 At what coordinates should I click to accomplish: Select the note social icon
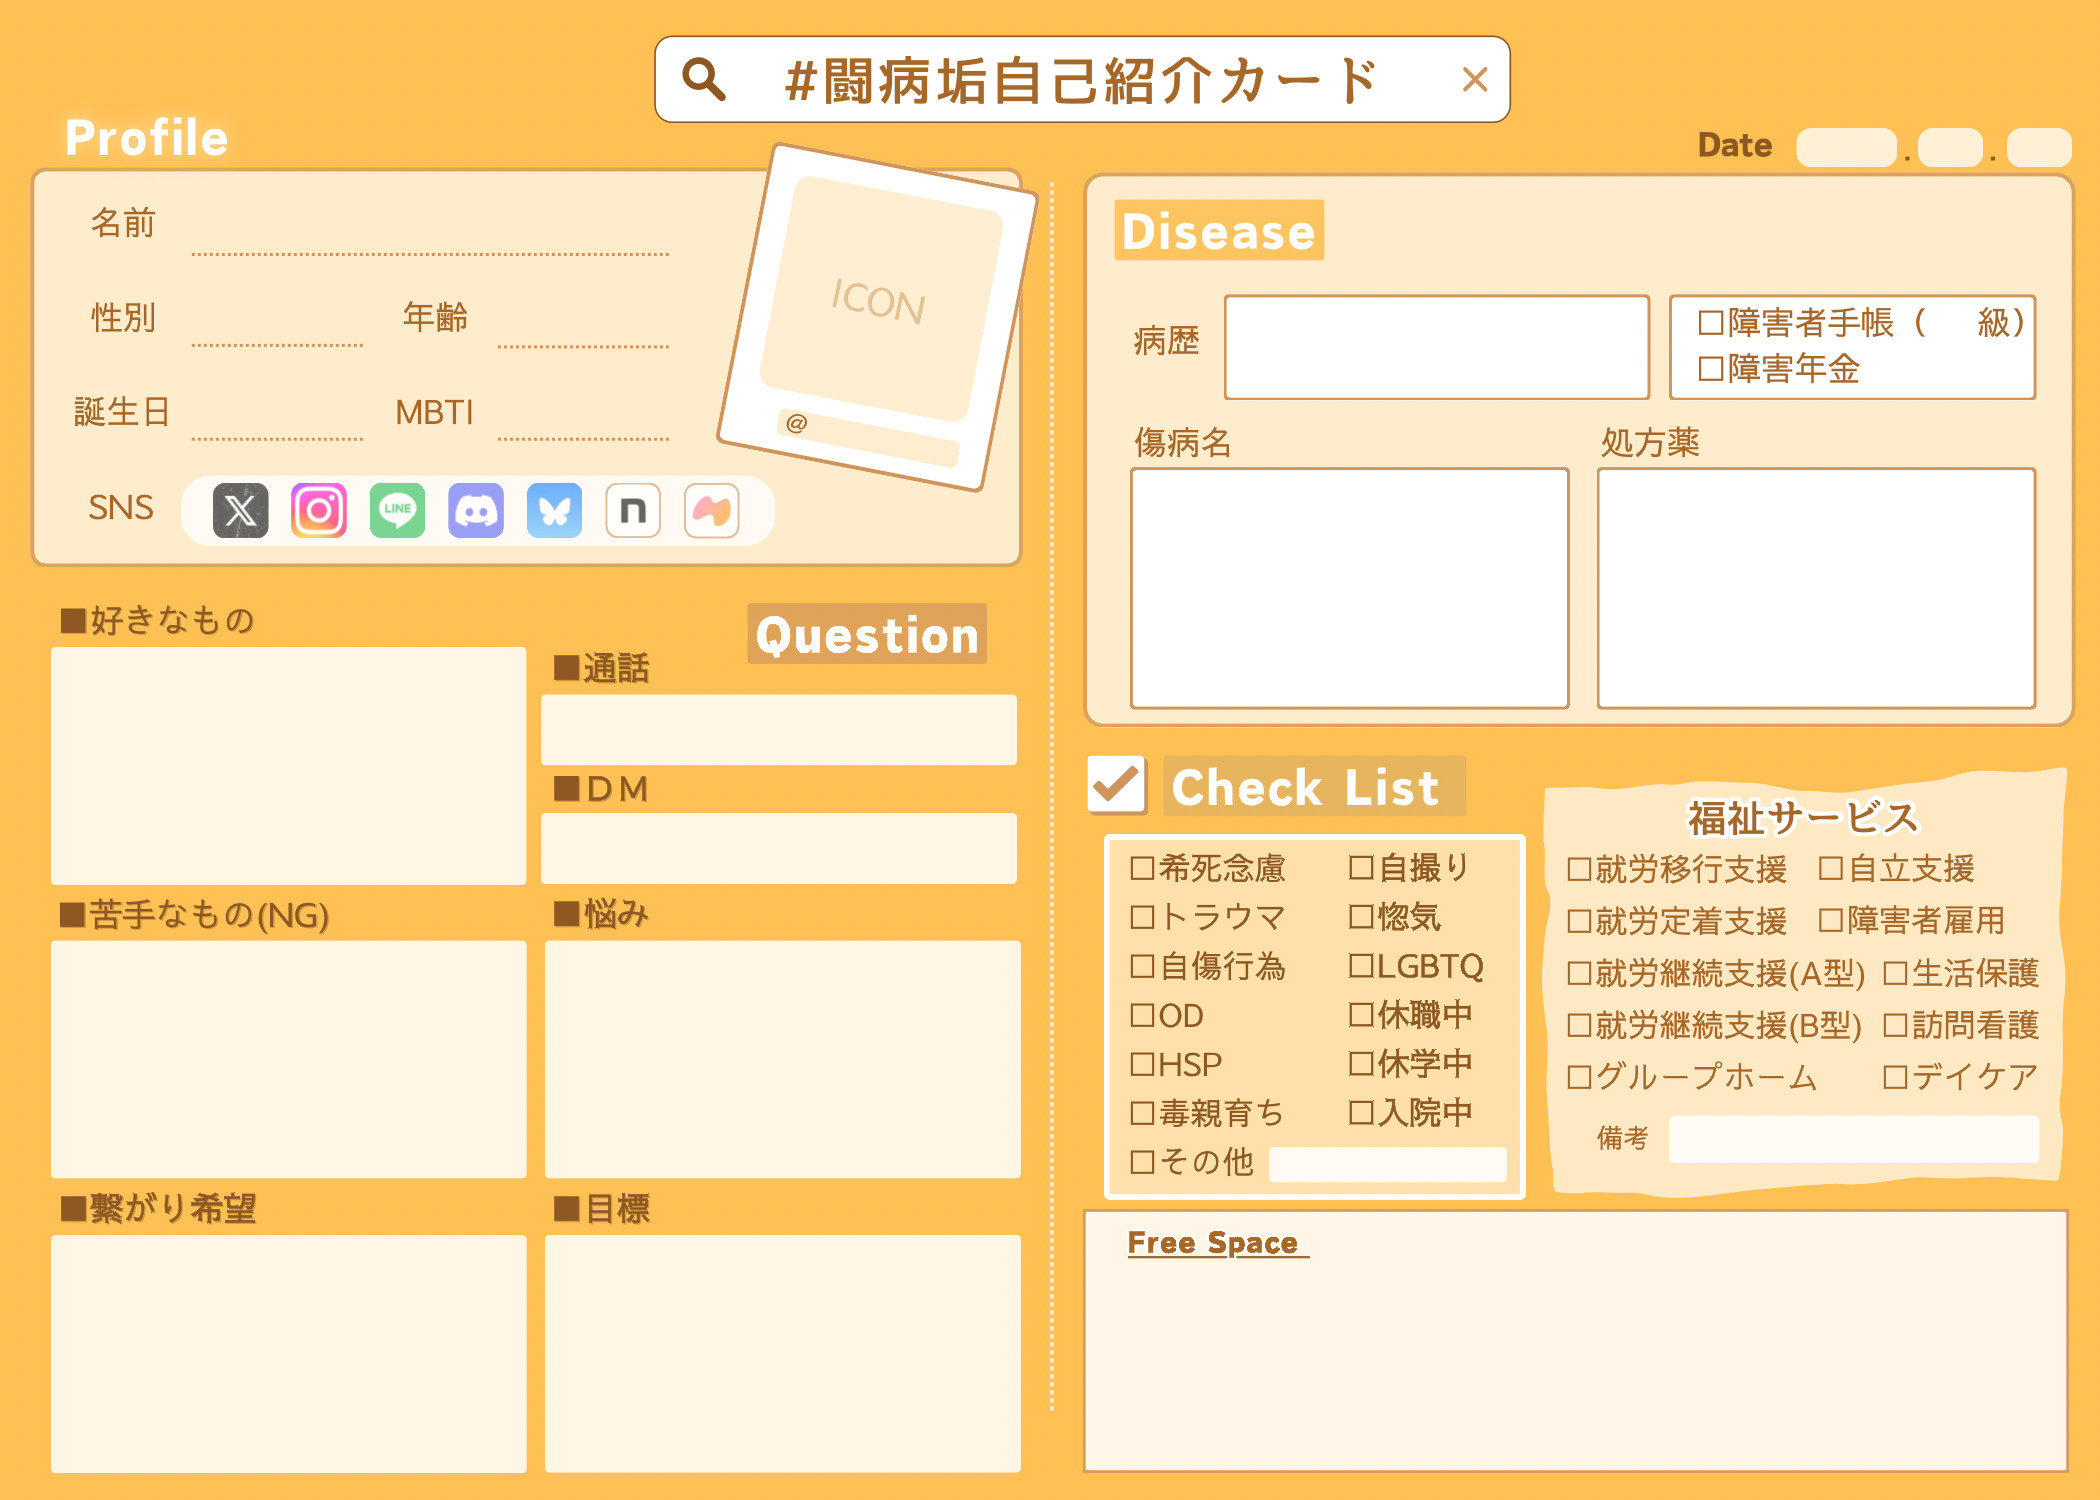click(x=635, y=516)
